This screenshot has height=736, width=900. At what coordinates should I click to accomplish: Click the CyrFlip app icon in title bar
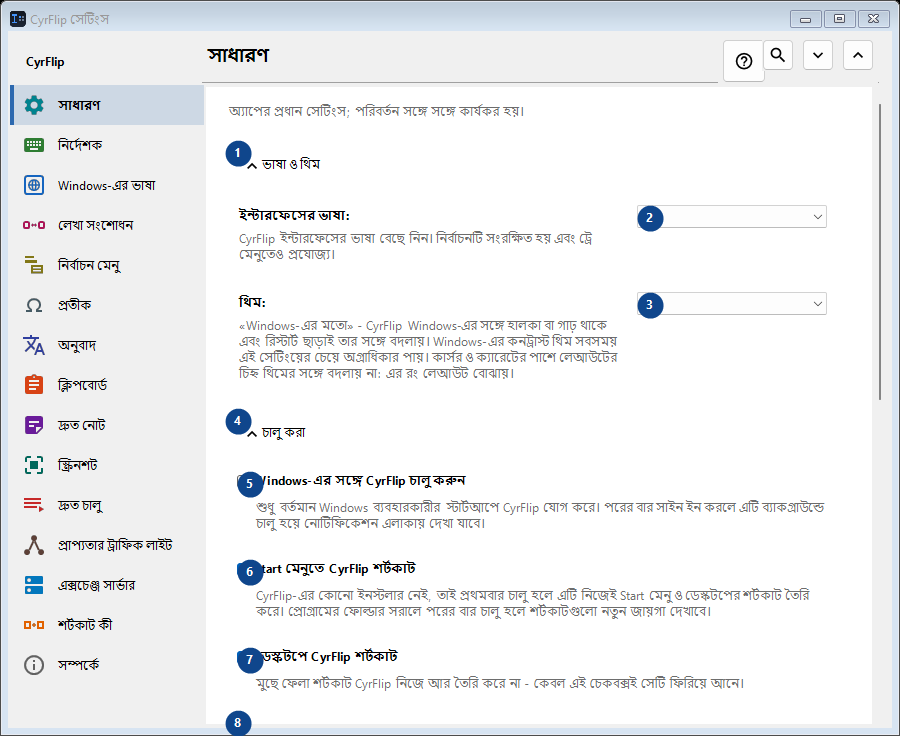coord(18,19)
